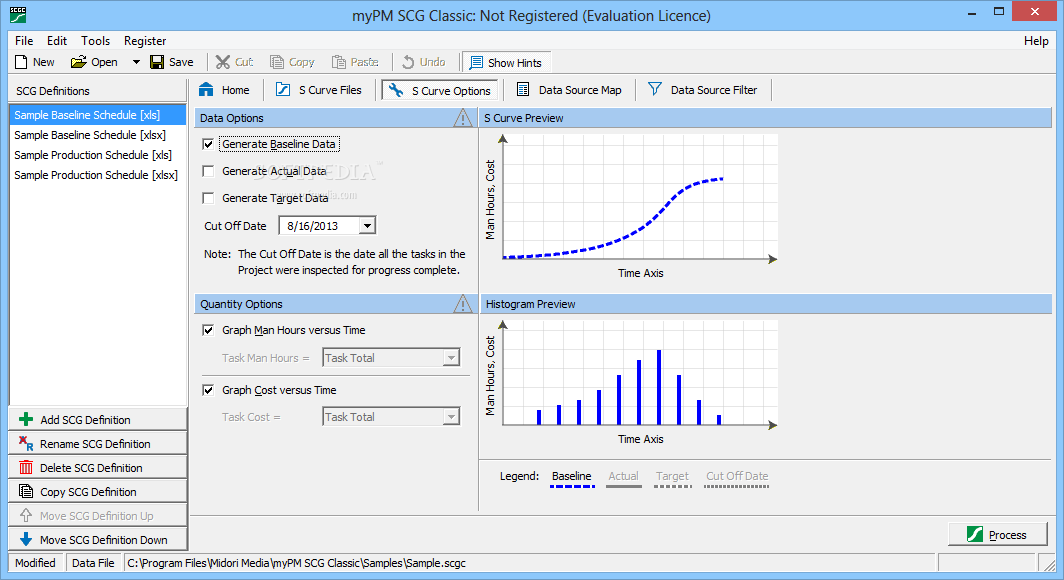Click the SCGC application logo in title bar

[x=18, y=14]
